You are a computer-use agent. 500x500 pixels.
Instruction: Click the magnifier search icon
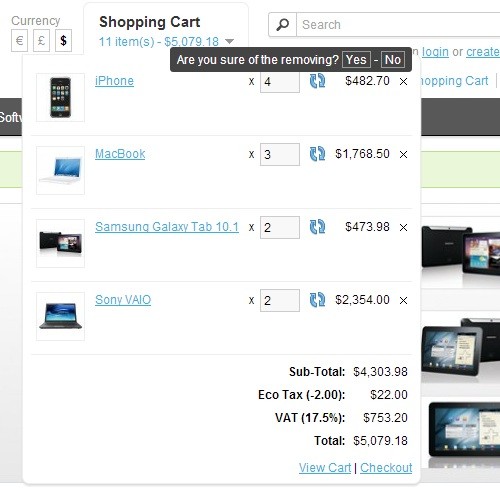tap(283, 25)
